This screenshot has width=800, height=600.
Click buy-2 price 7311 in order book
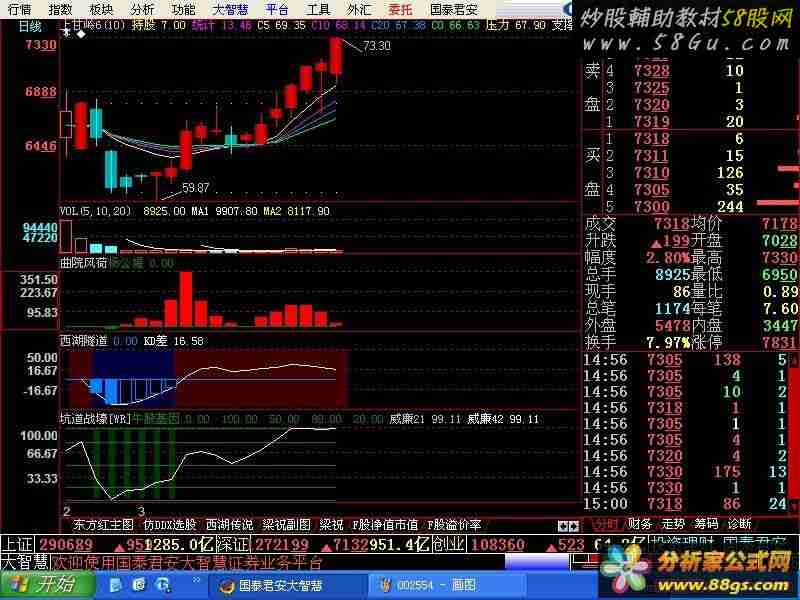[x=652, y=156]
